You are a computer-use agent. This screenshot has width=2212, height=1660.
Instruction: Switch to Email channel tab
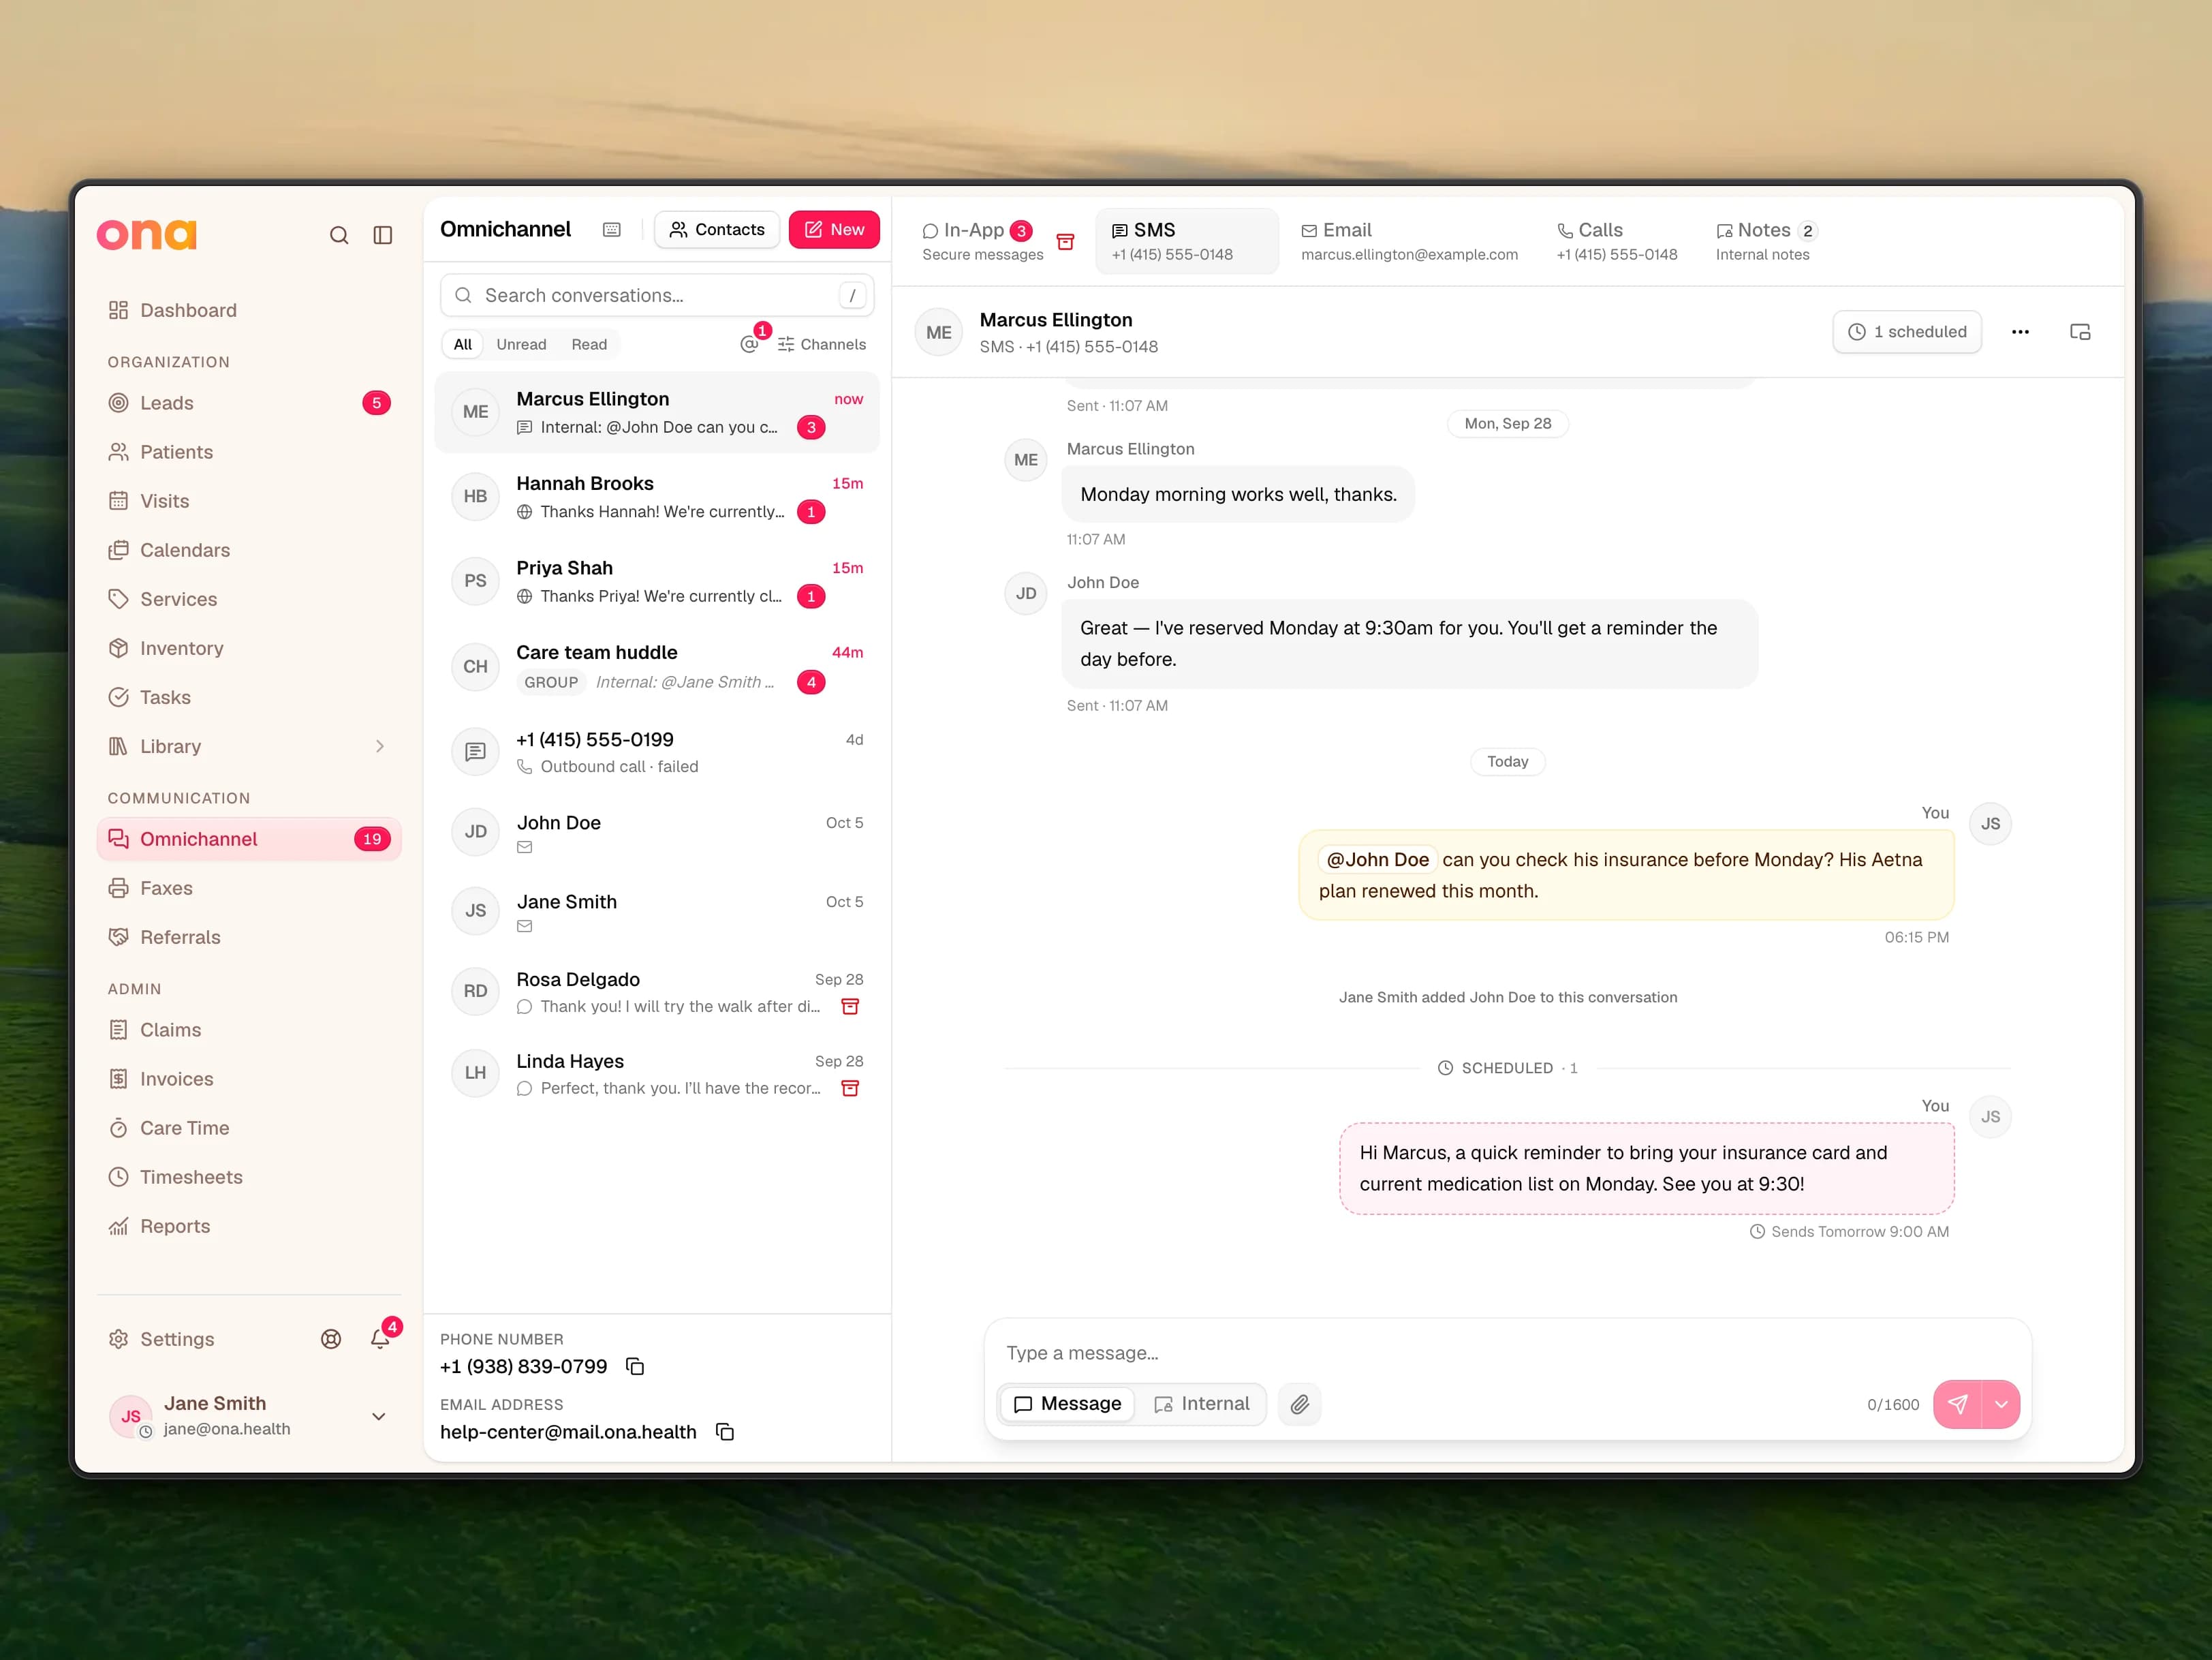pos(1409,241)
